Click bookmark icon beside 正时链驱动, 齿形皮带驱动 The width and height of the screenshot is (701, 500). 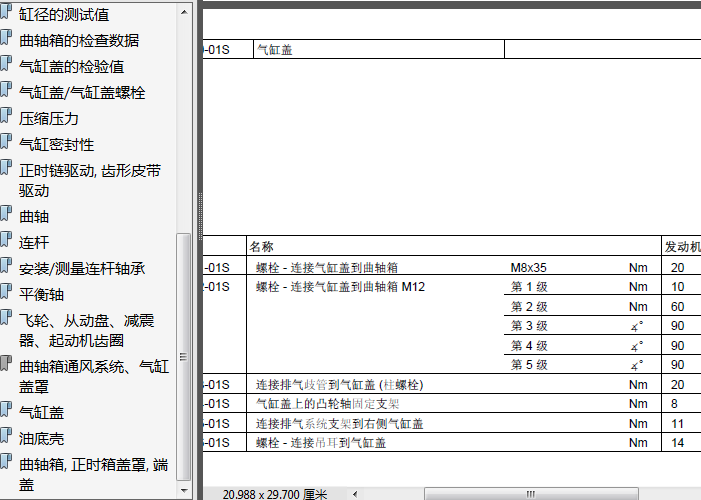[5, 168]
